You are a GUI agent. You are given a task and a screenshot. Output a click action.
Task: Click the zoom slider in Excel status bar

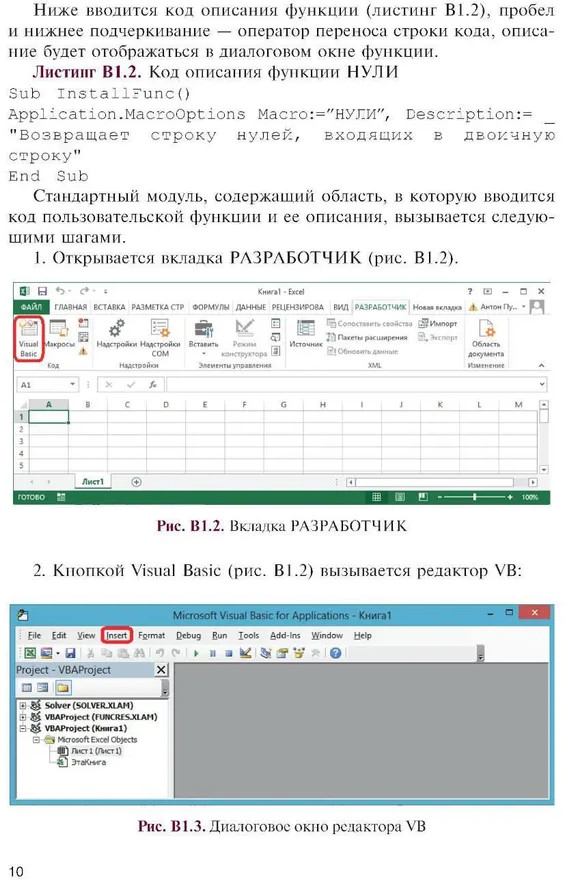(x=474, y=497)
